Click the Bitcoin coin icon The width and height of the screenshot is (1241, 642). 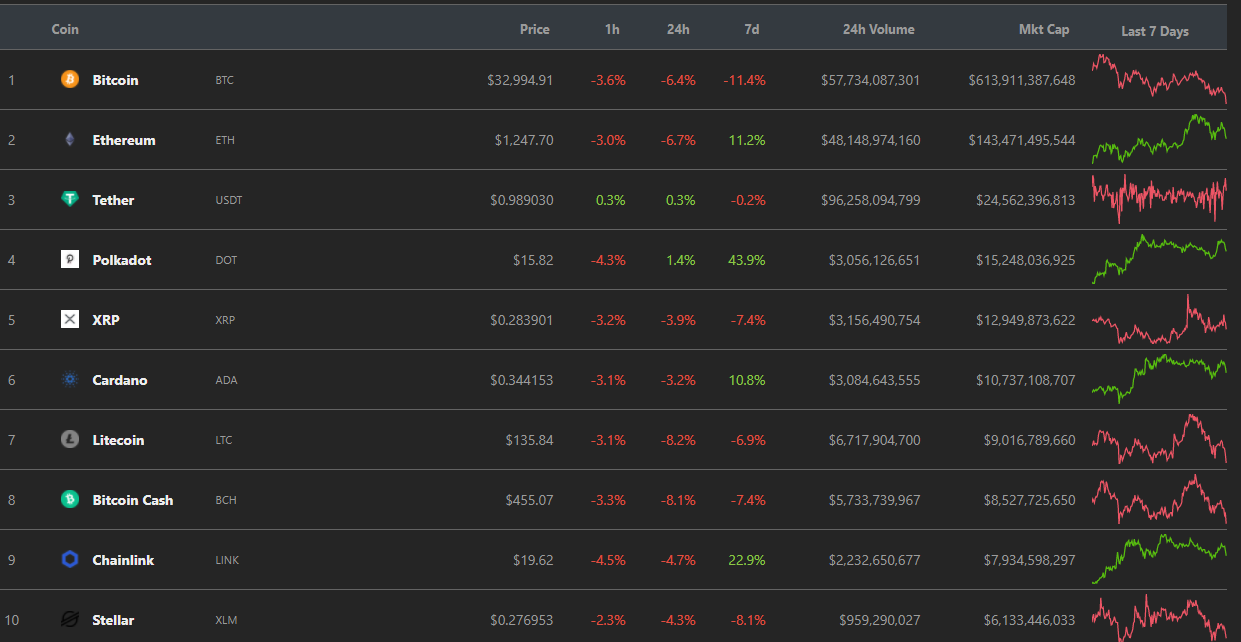[x=70, y=80]
